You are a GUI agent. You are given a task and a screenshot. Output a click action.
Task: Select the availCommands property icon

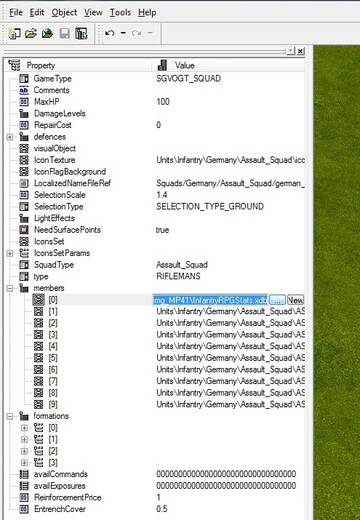(x=24, y=474)
